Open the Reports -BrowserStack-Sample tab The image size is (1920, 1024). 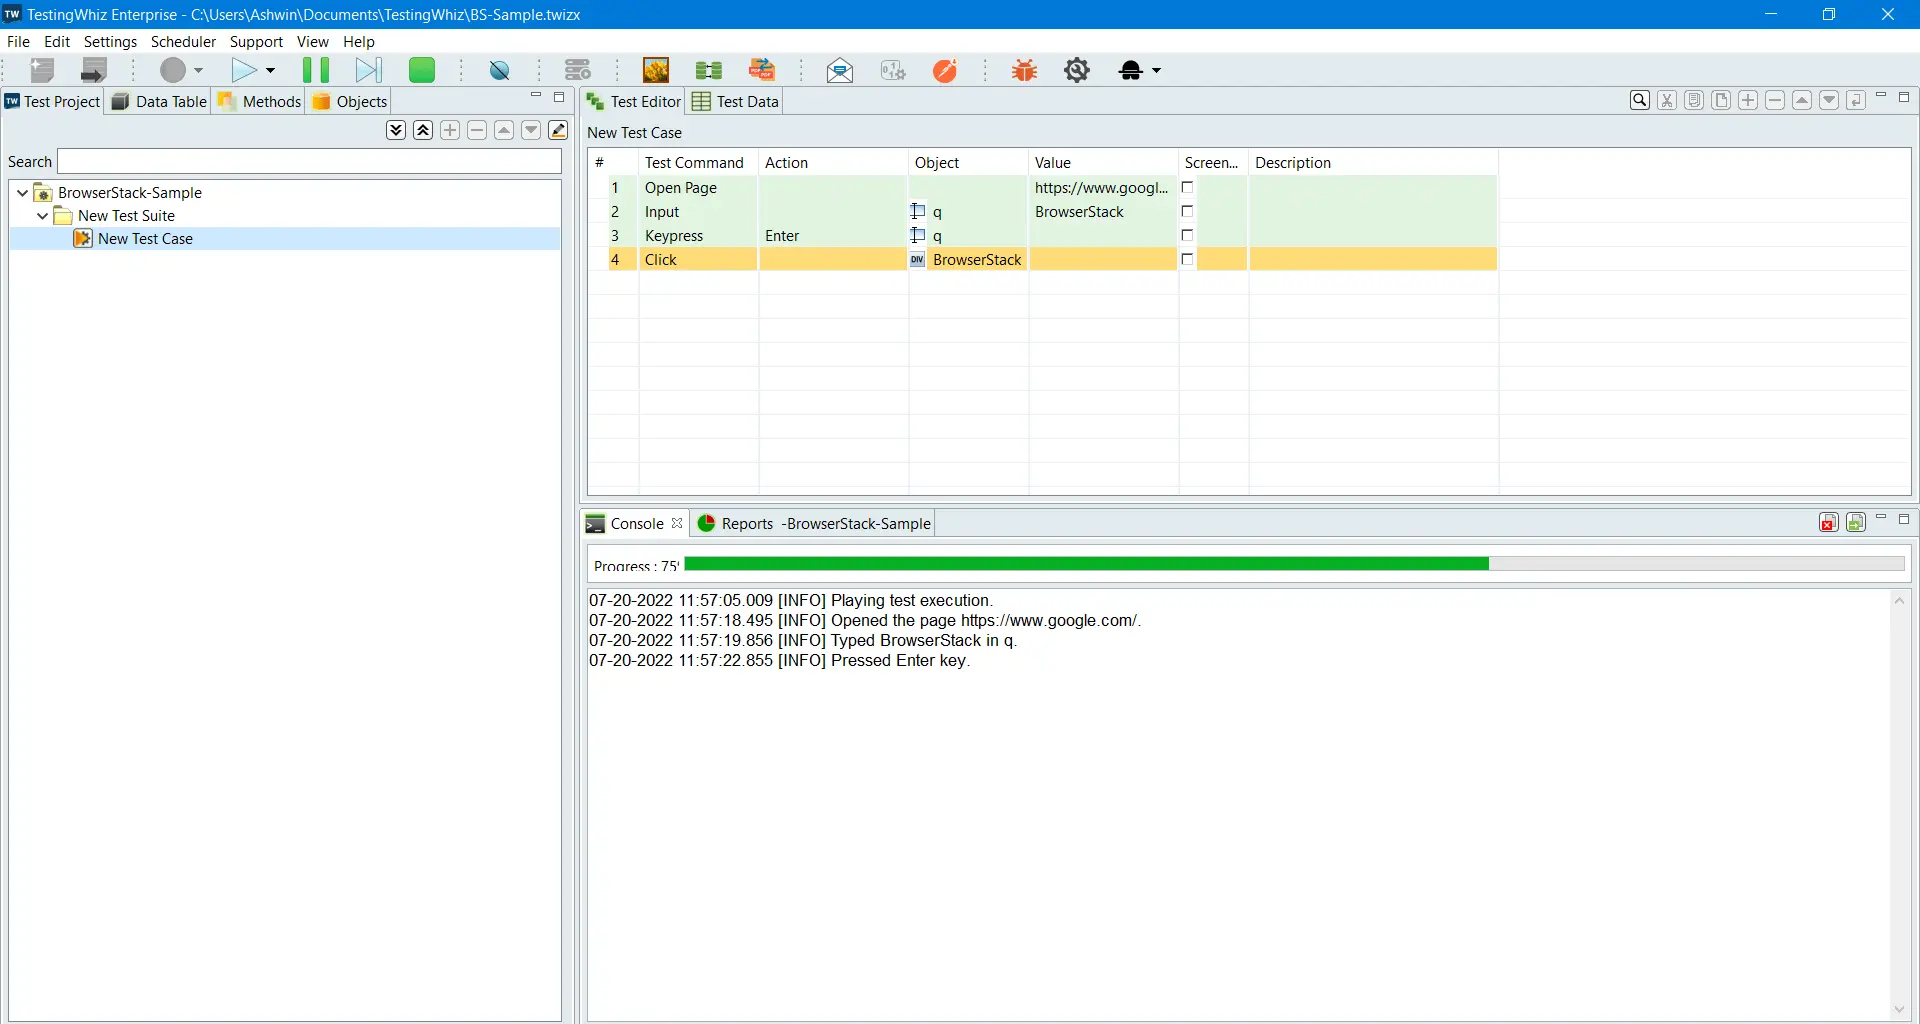point(814,524)
